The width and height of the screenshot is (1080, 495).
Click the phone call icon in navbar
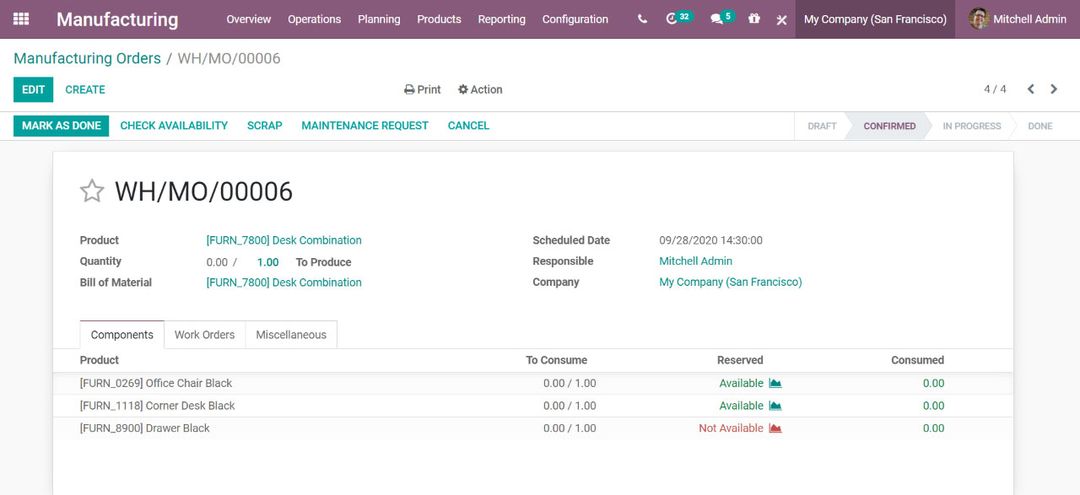click(x=642, y=19)
